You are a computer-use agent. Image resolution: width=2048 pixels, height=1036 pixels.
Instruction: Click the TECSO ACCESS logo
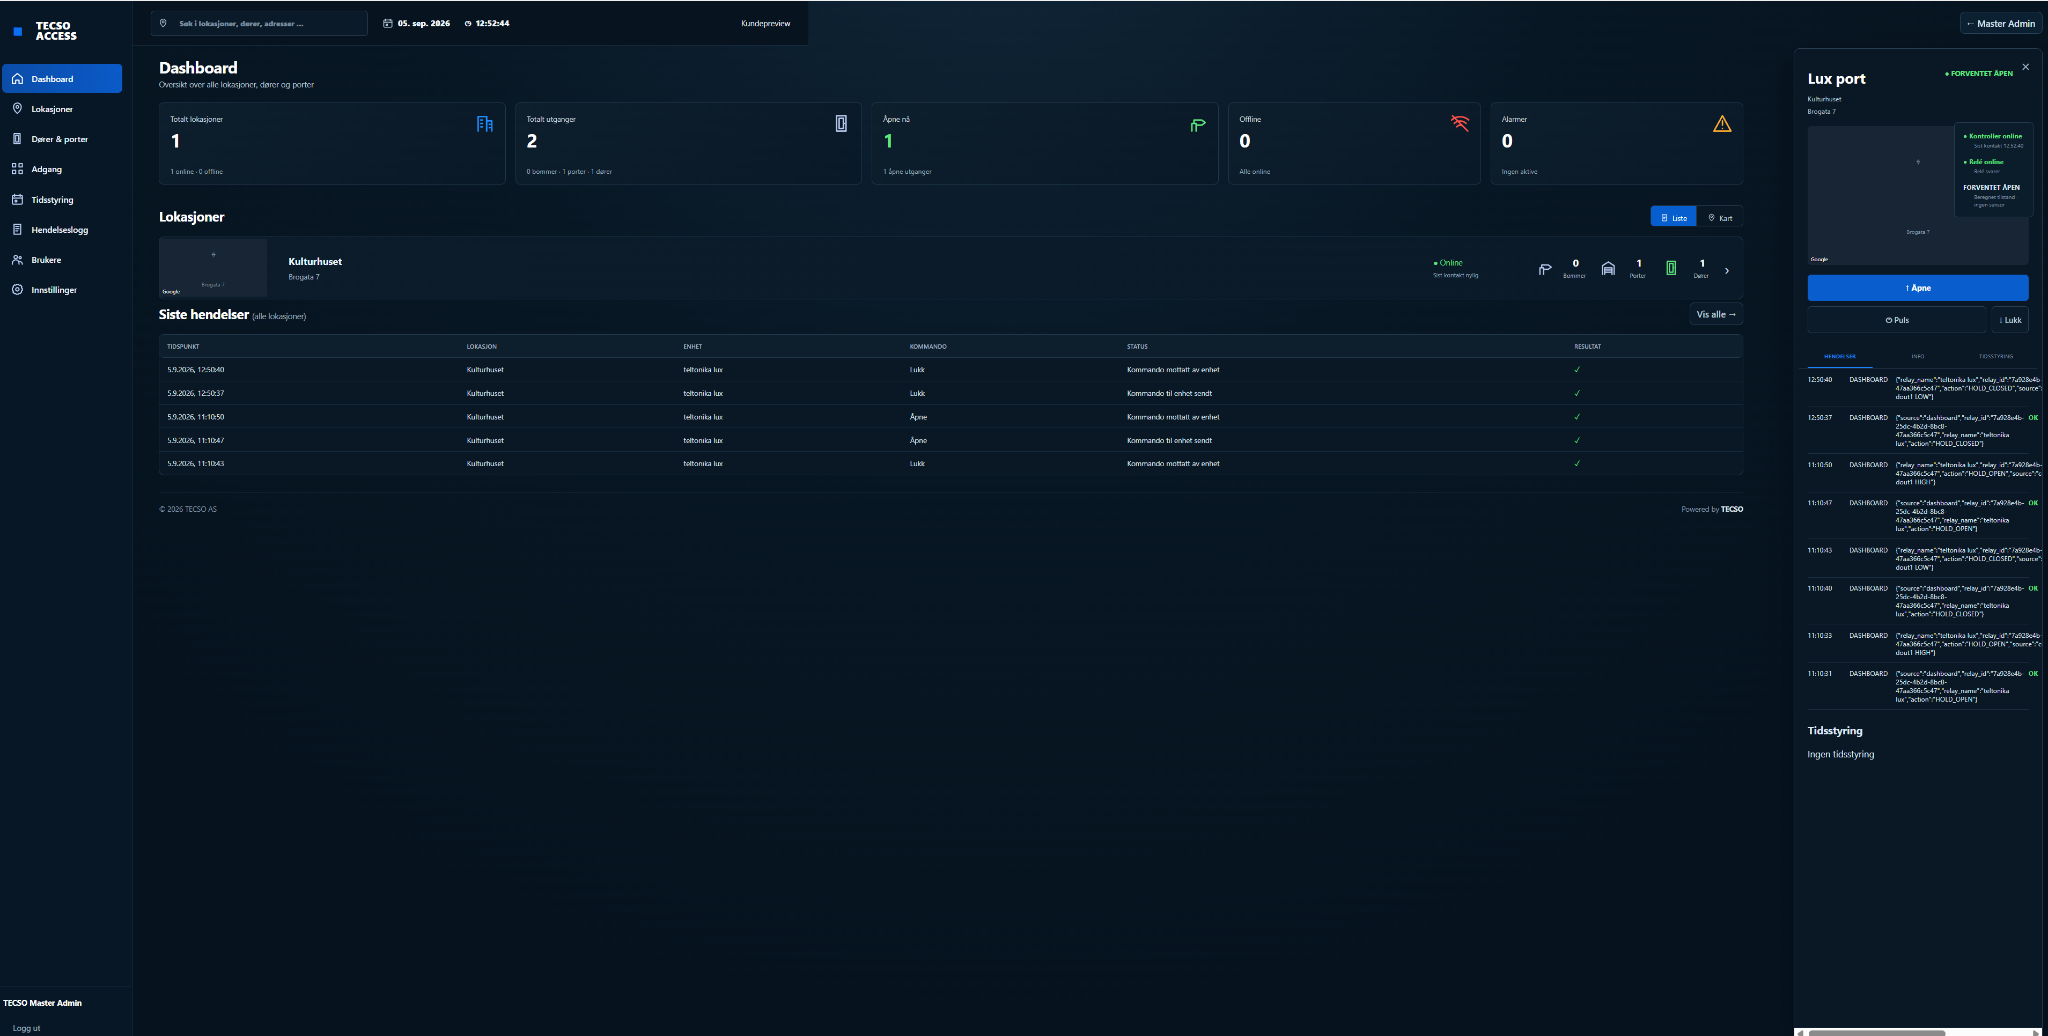pyautogui.click(x=46, y=31)
